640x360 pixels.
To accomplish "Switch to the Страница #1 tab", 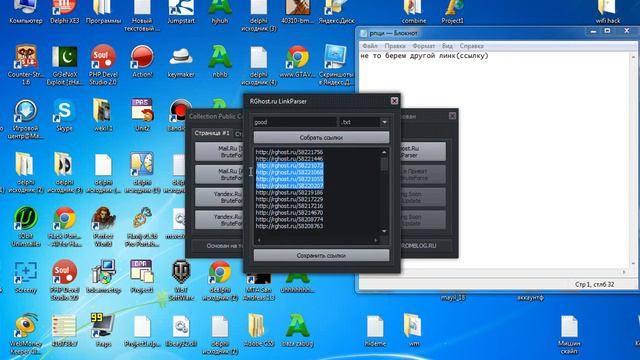I will point(212,133).
